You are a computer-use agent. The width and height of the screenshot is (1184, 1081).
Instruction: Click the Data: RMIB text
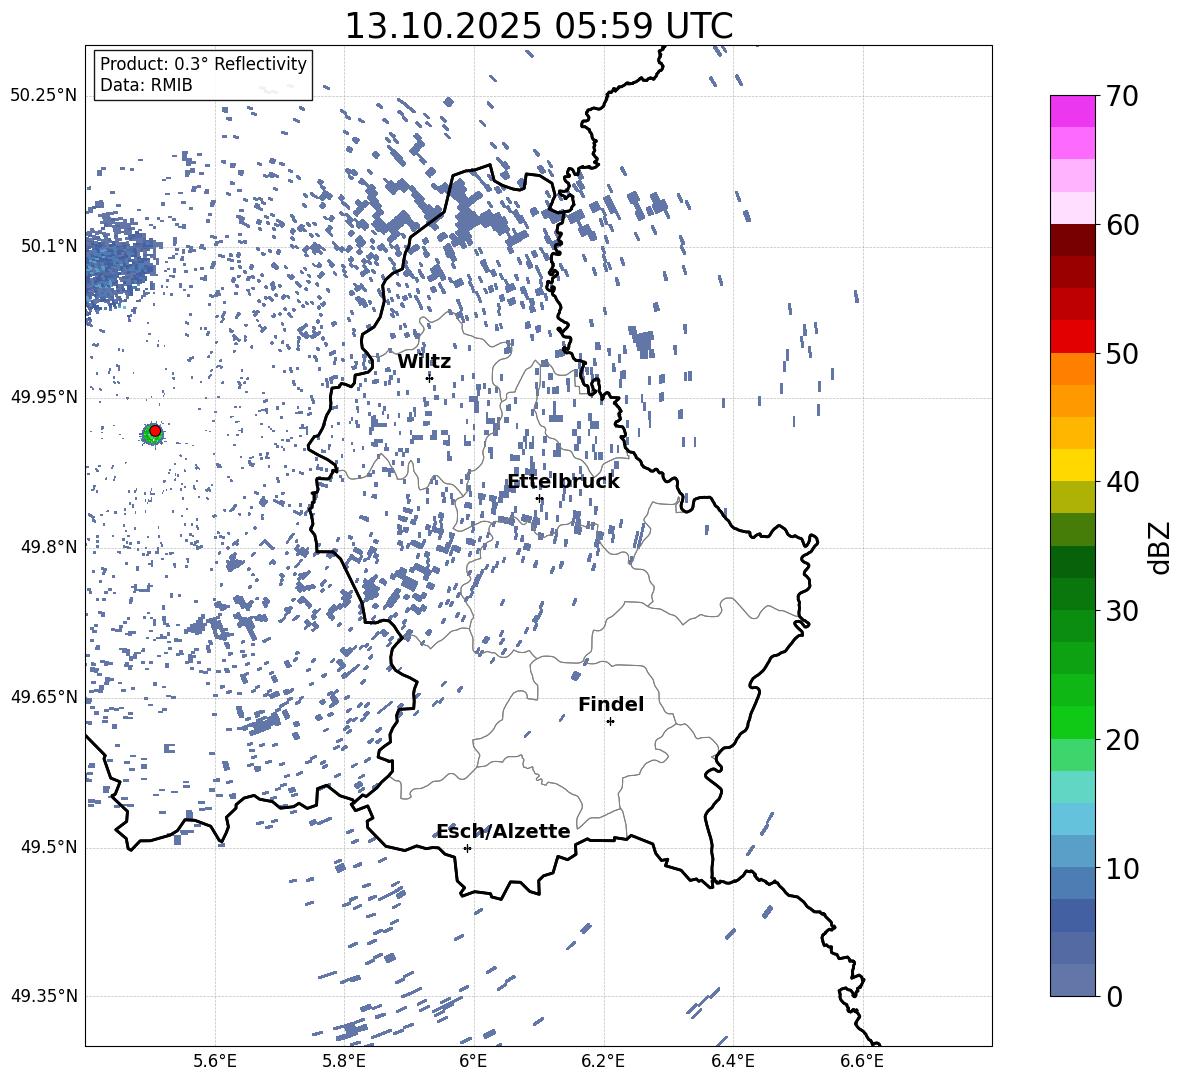click(x=146, y=85)
